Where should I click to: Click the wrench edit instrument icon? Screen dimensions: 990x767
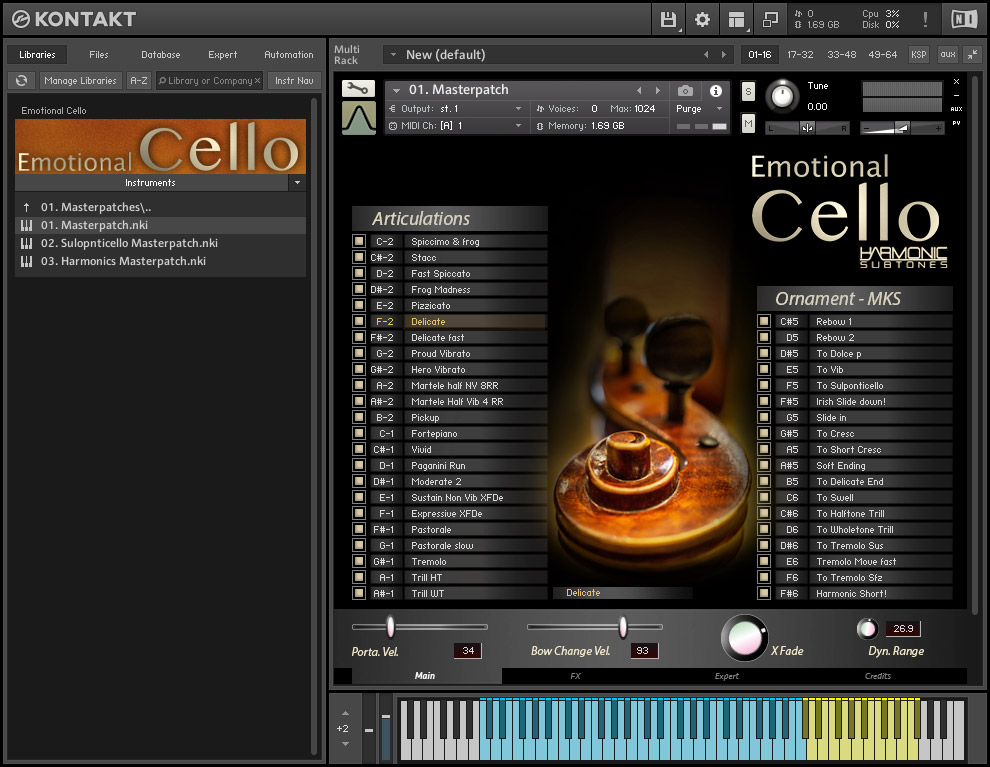tap(358, 88)
